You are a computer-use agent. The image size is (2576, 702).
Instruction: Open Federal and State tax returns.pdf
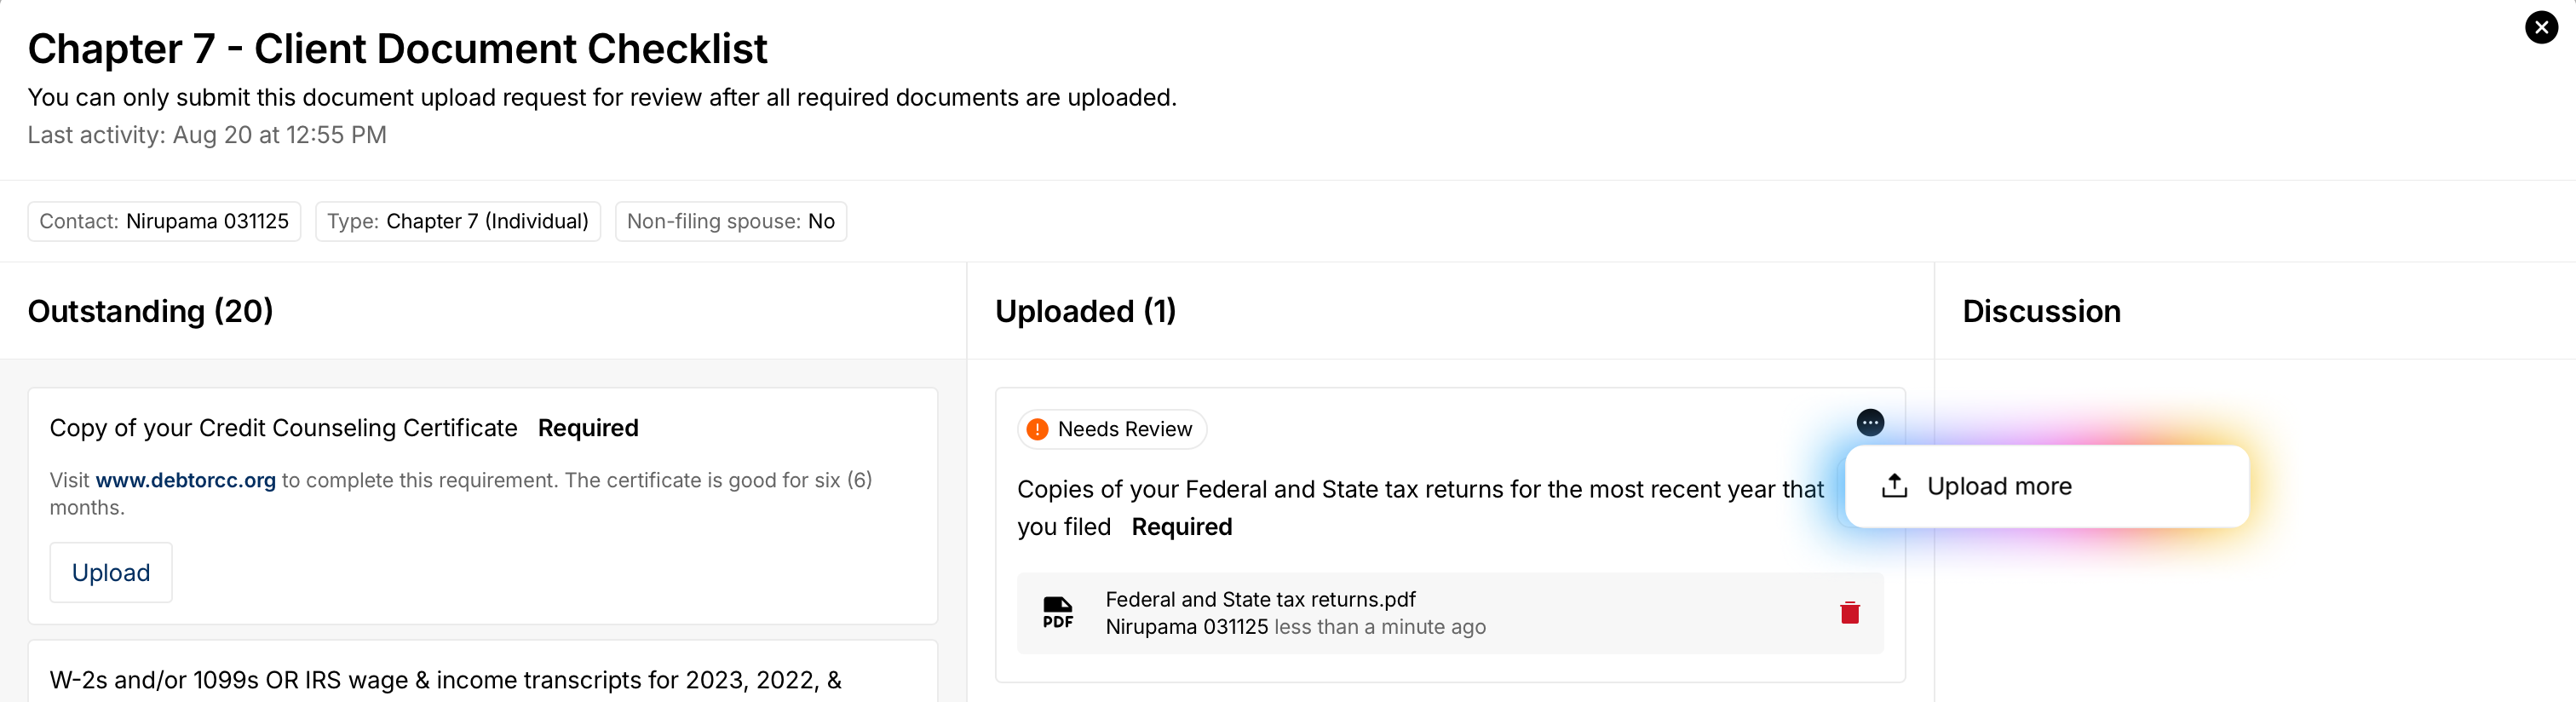1260,599
